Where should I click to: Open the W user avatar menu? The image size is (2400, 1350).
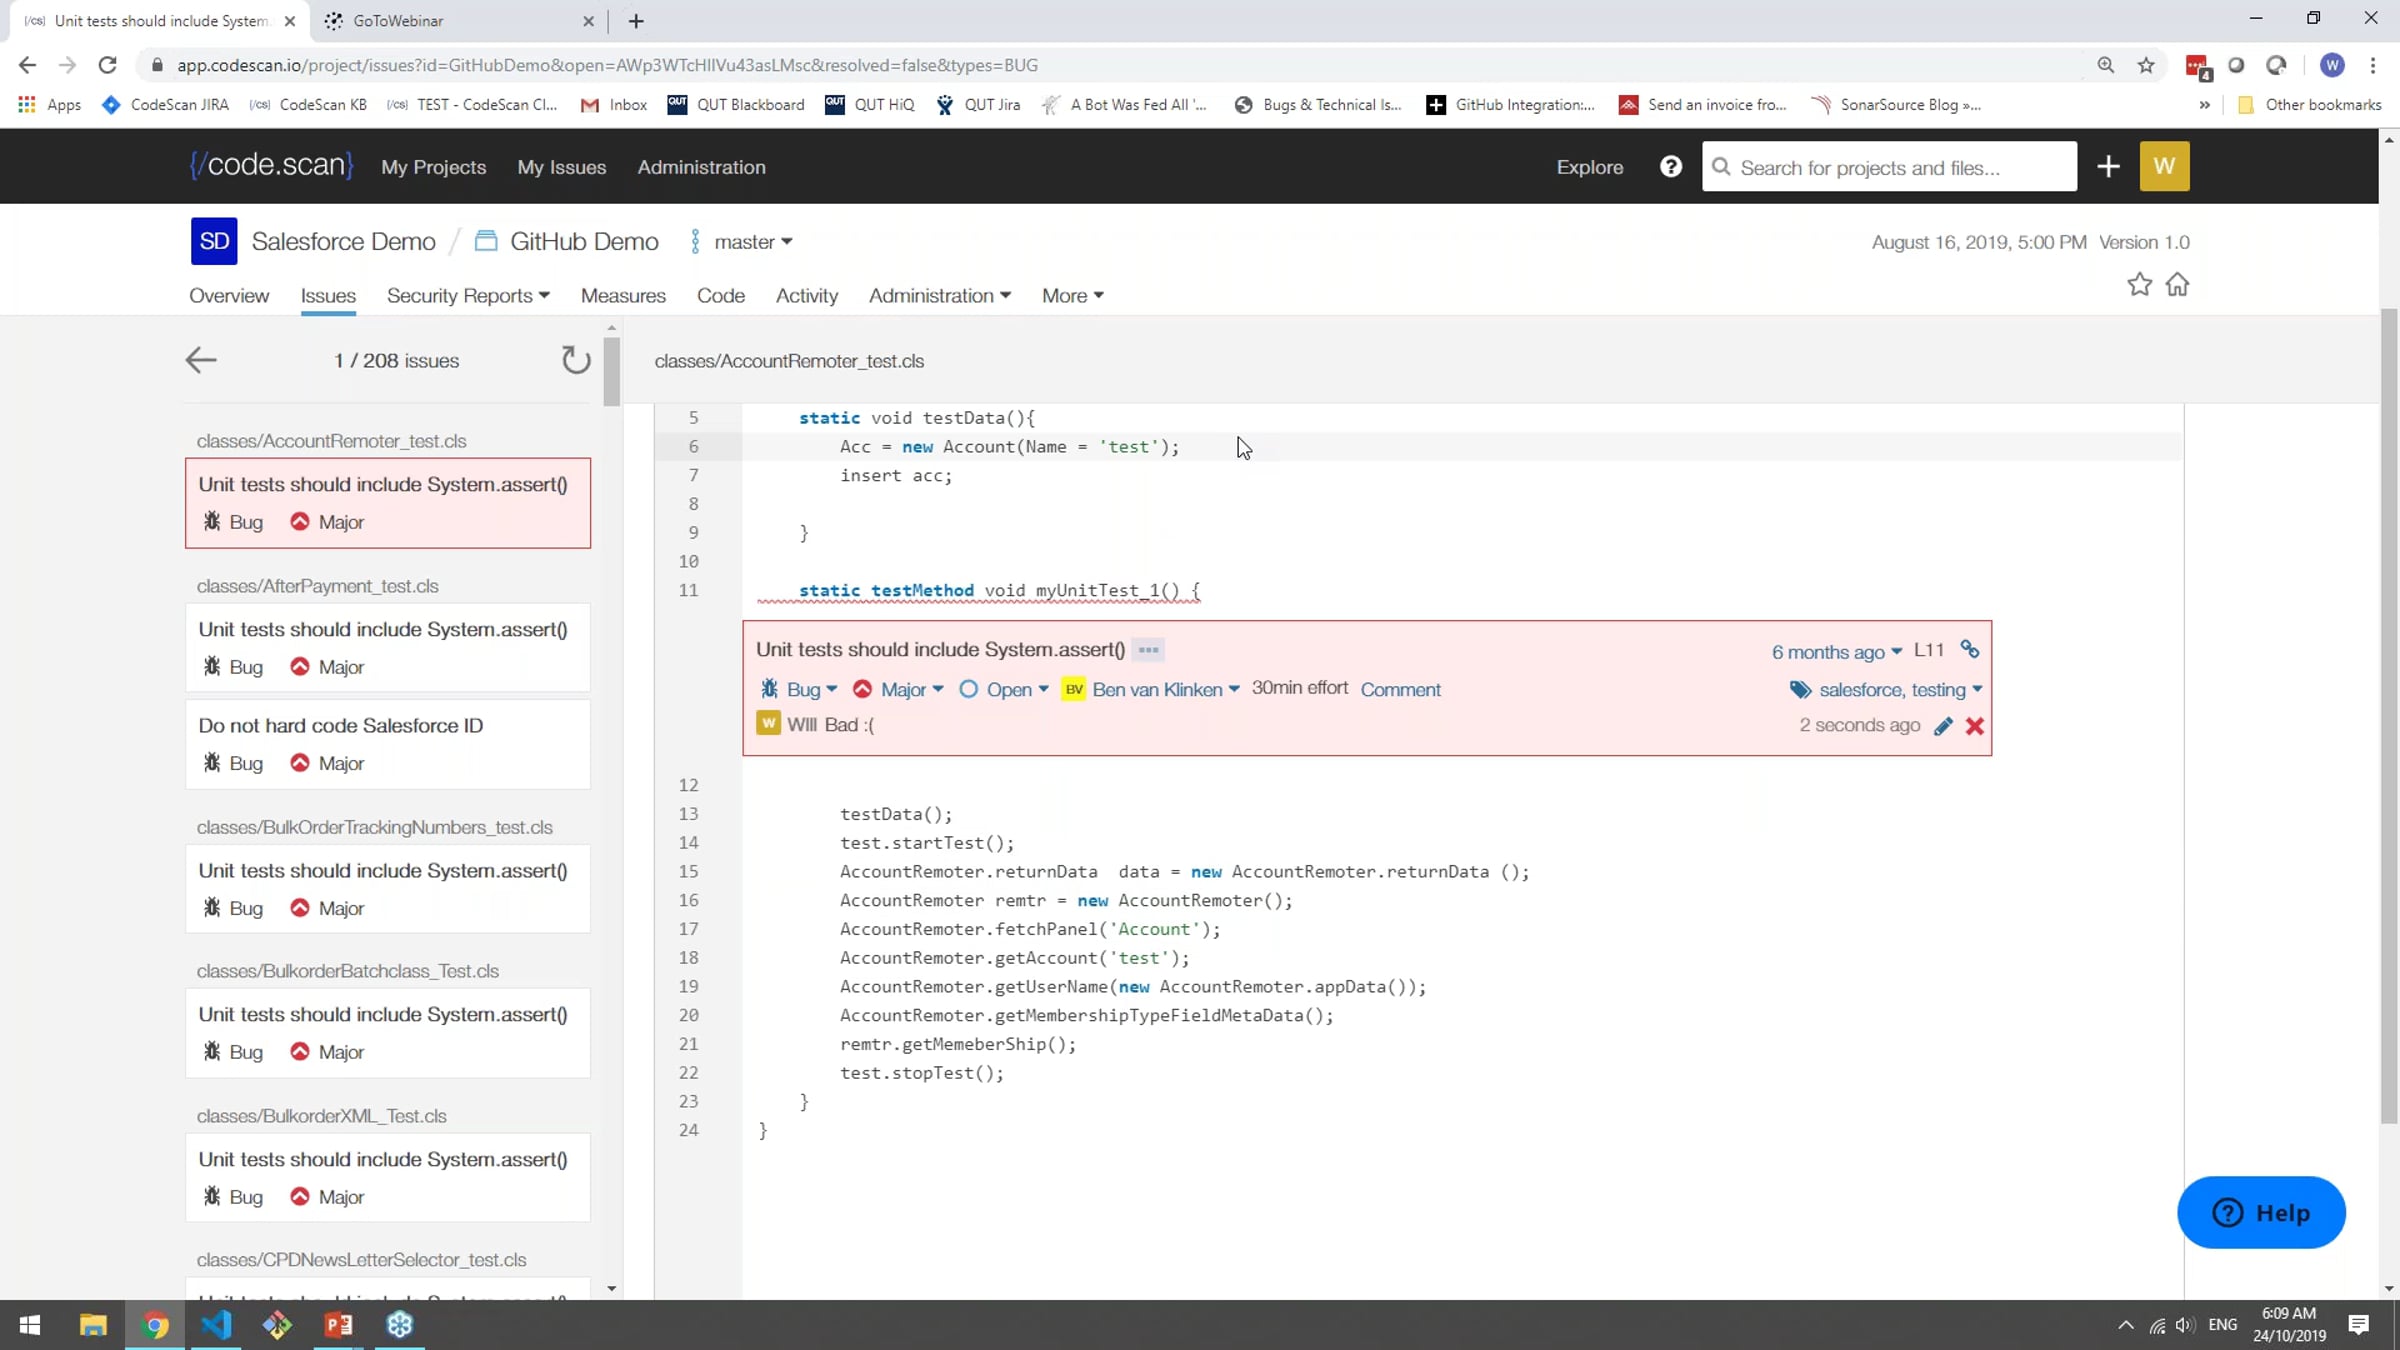tap(2164, 166)
